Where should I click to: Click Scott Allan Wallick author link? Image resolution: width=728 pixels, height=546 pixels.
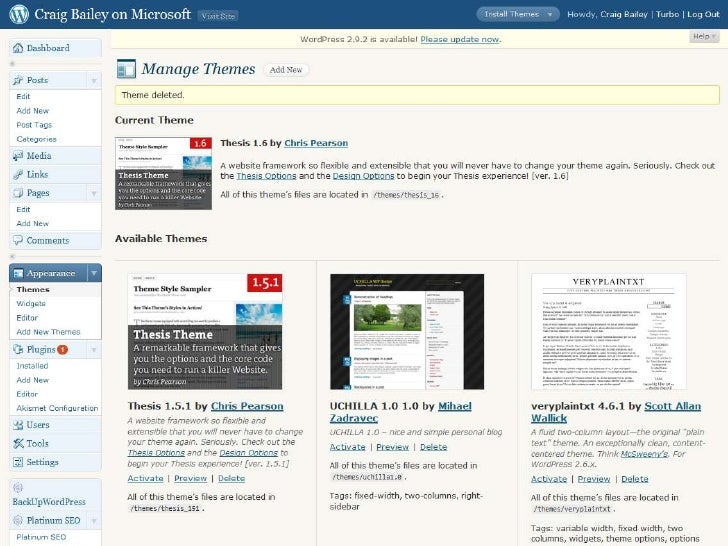click(616, 412)
